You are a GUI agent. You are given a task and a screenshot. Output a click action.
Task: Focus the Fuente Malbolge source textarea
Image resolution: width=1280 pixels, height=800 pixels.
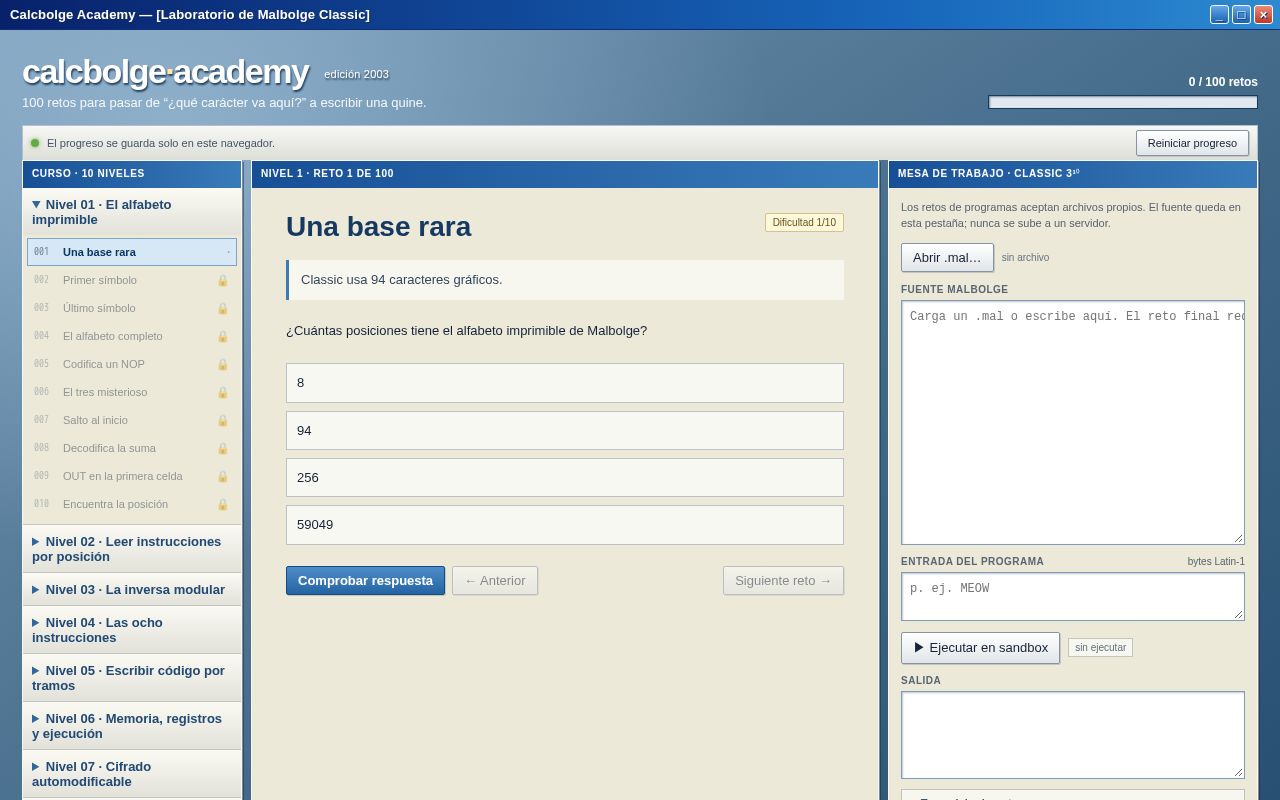[x=1073, y=423]
